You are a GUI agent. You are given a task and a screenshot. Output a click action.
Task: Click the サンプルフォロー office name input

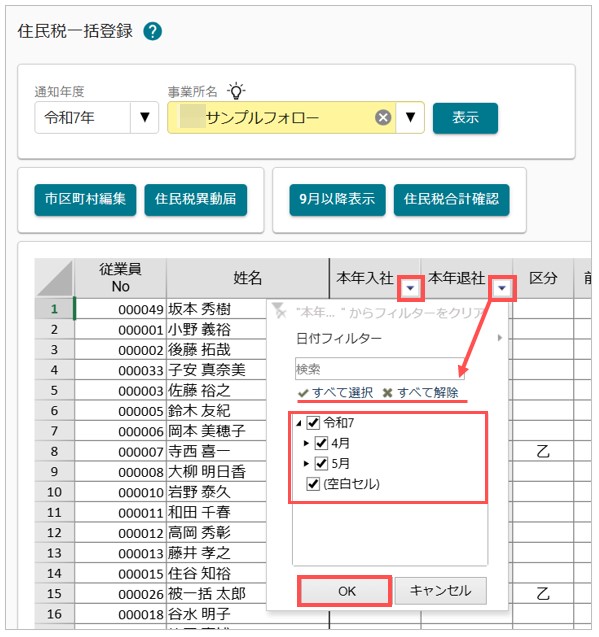pyautogui.click(x=280, y=118)
